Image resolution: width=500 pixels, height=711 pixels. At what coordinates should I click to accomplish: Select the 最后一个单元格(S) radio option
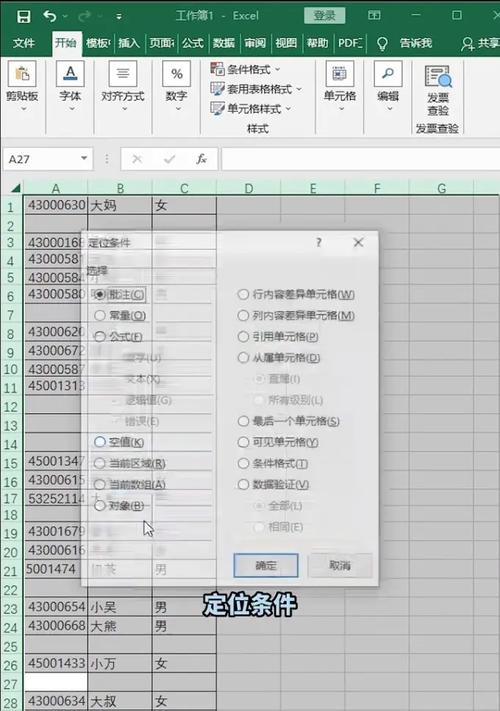click(x=288, y=421)
